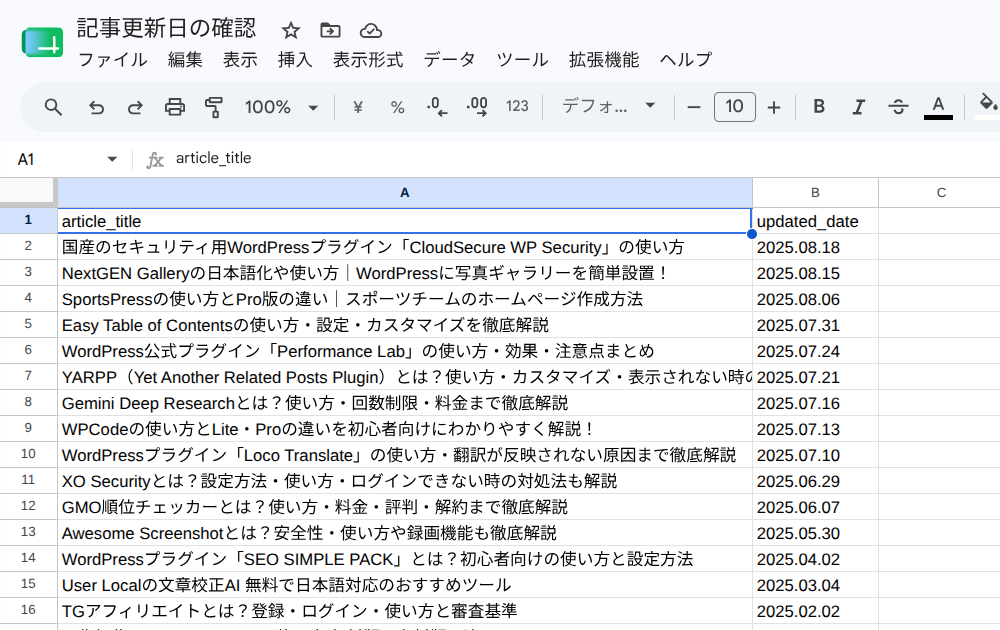Toggle italic formatting
Screen dimensions: 1000x630
pos(859,107)
